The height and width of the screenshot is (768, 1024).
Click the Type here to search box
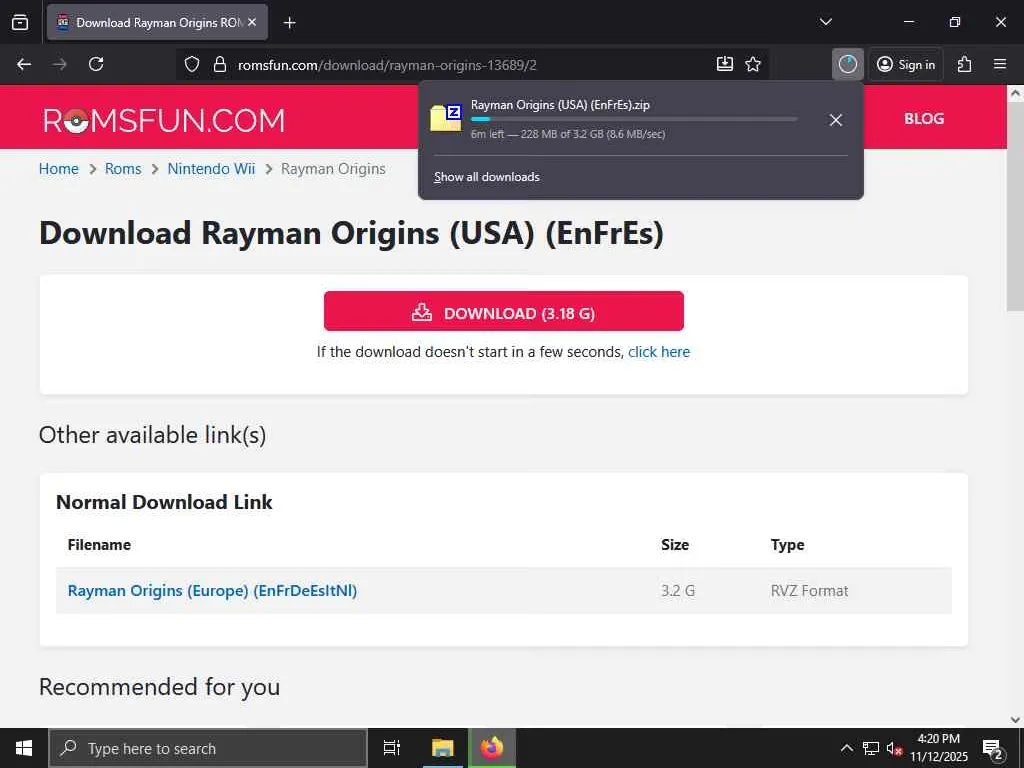pos(208,748)
